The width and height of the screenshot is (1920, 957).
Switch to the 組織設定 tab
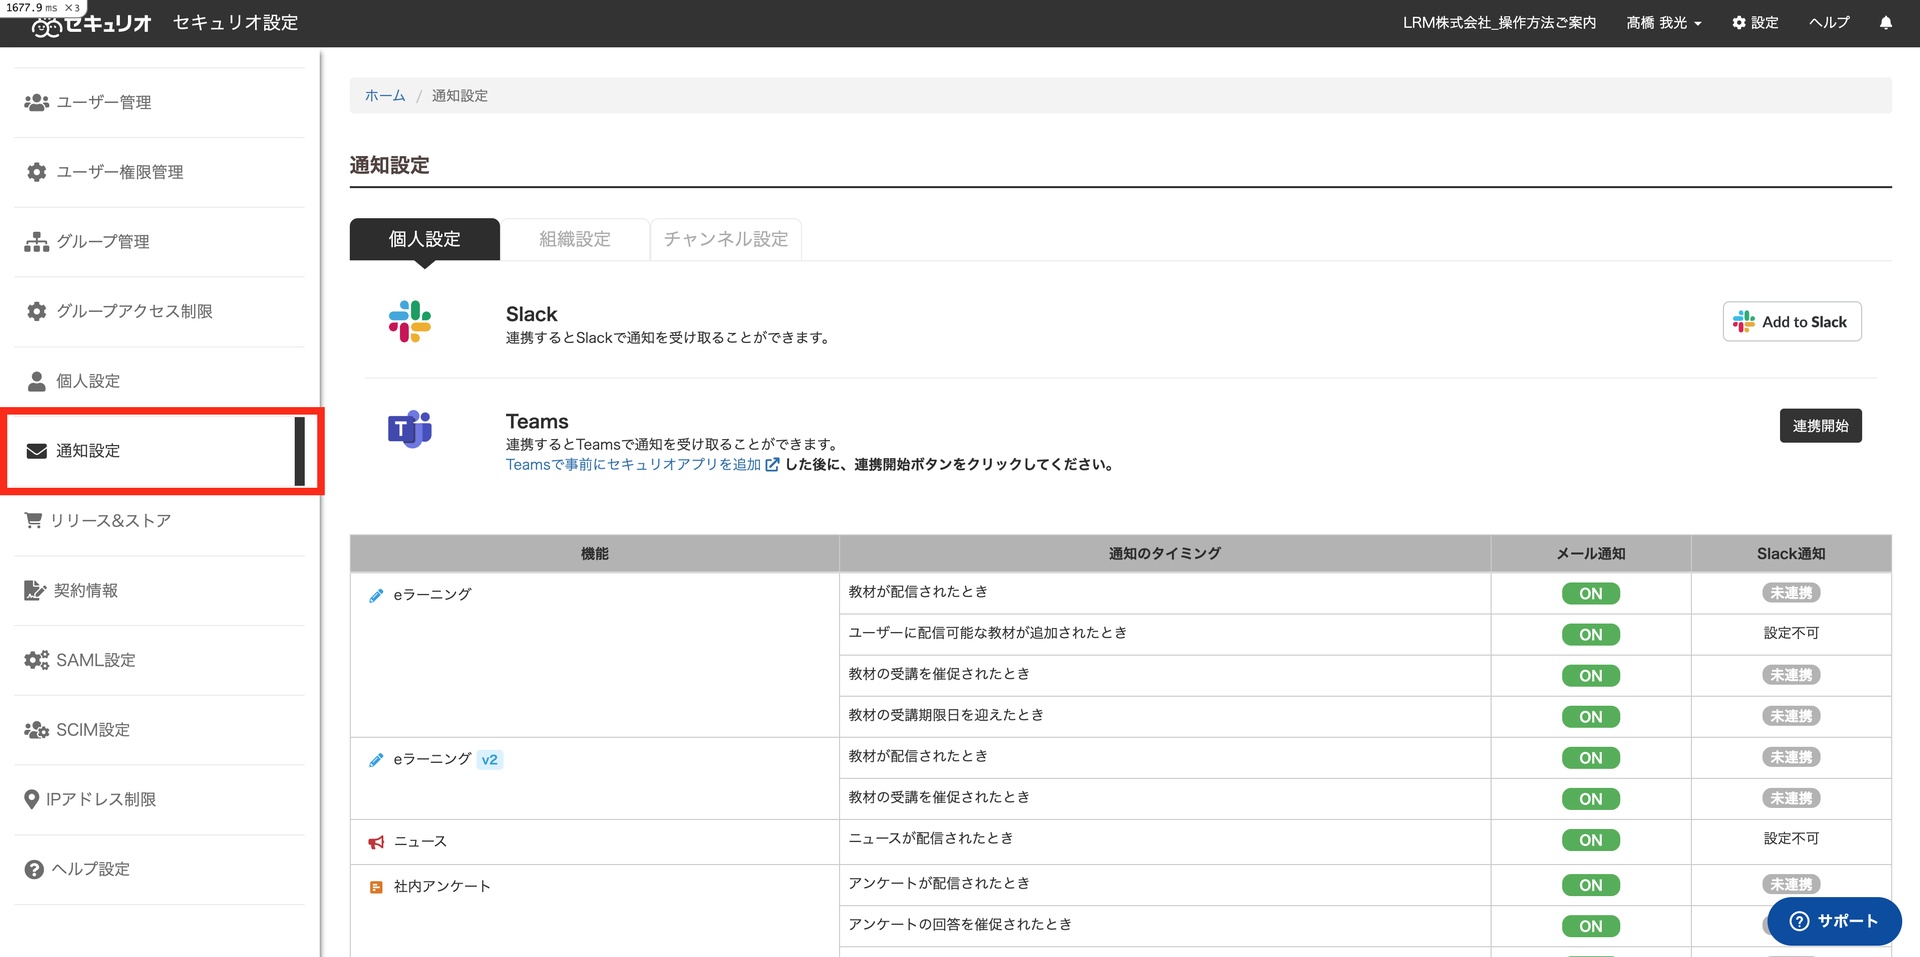click(575, 239)
